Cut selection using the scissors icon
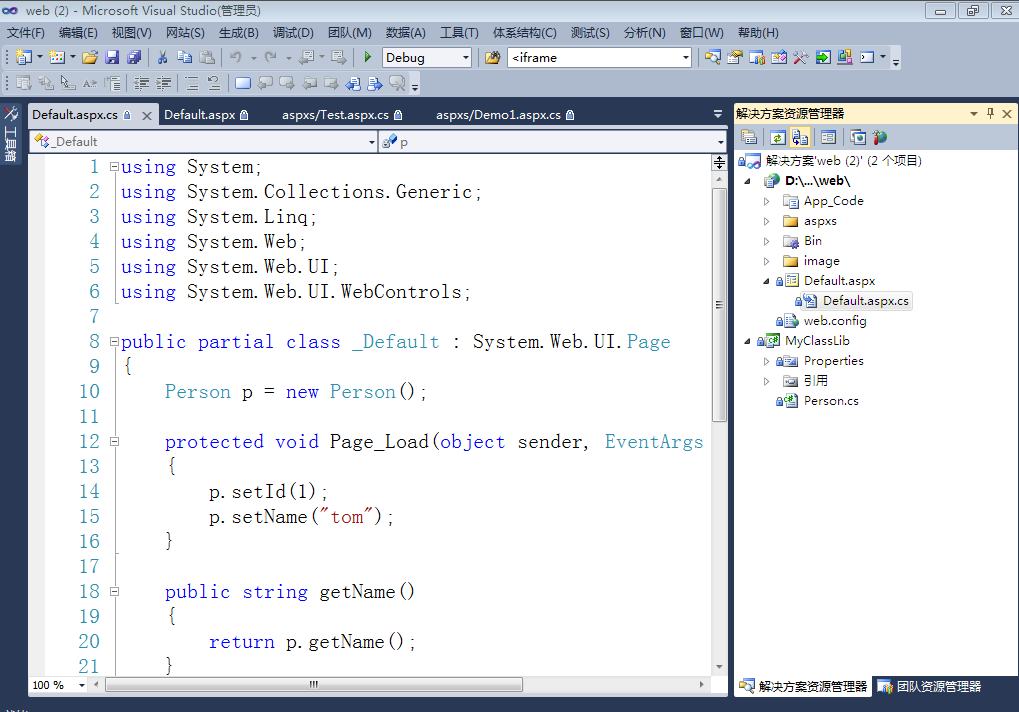 pyautogui.click(x=162, y=57)
